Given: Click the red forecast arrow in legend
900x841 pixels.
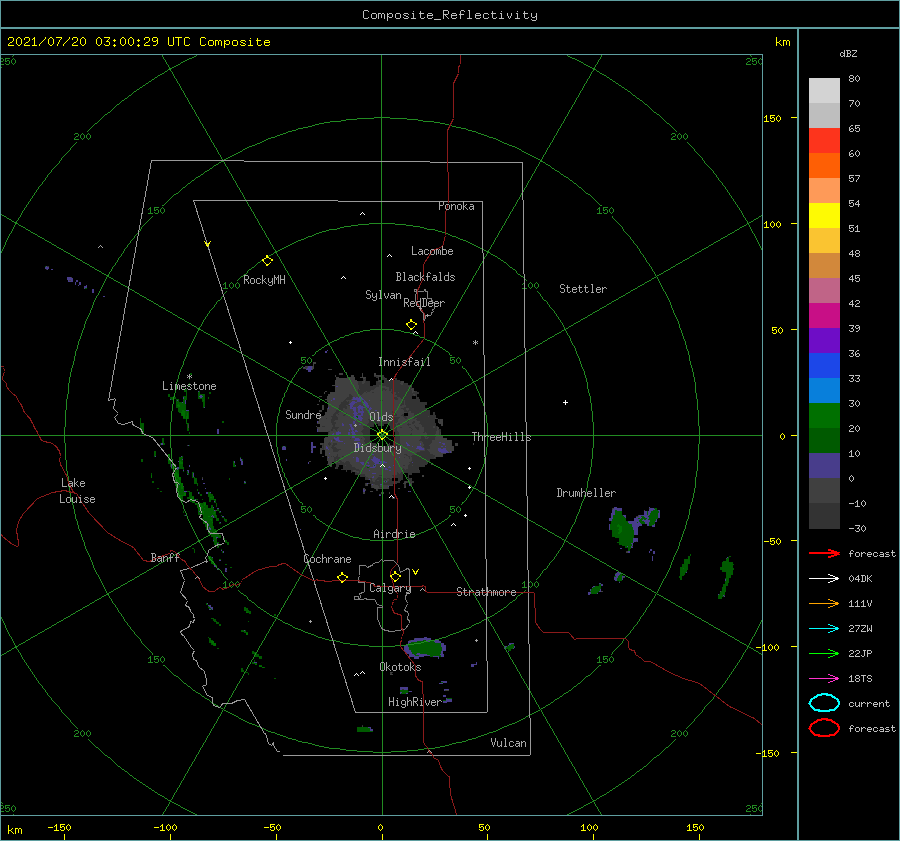Looking at the screenshot, I should [824, 553].
